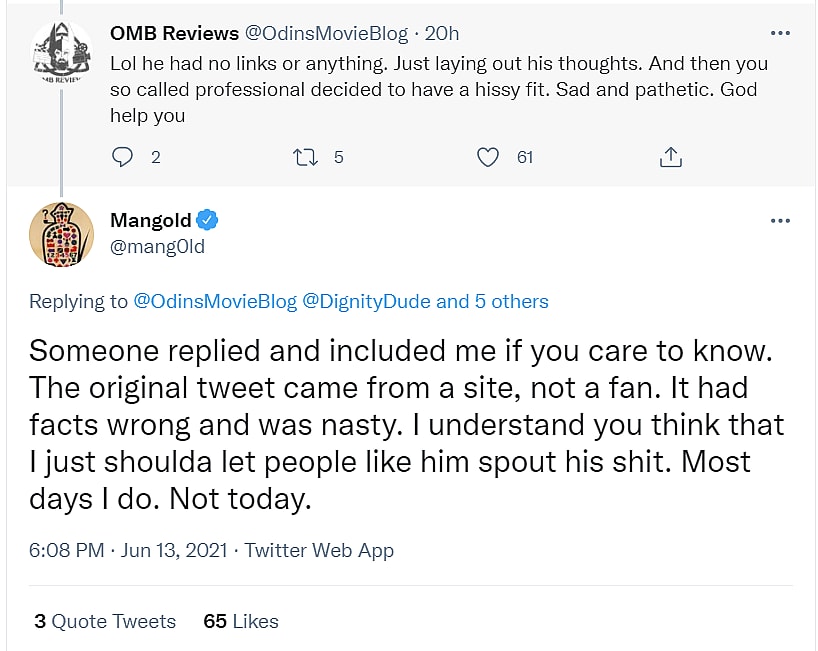Open more options on OMB Reviews tweet
The image size is (818, 651).
click(x=781, y=34)
